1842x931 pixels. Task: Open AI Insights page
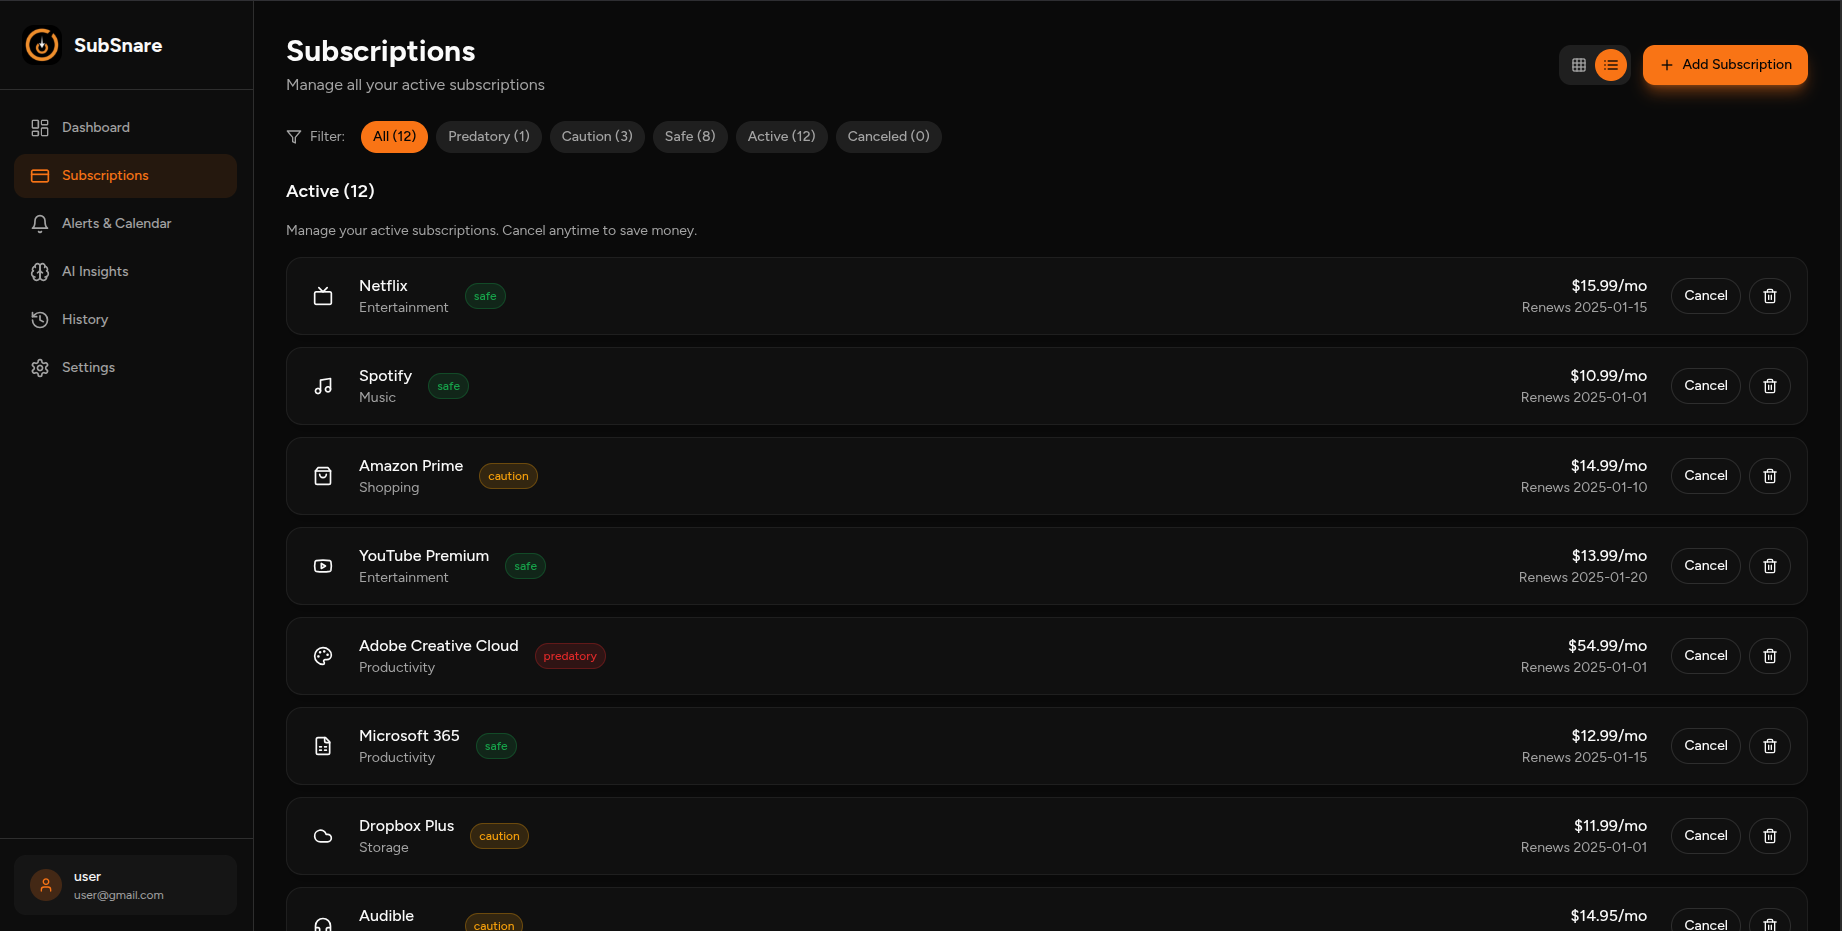click(x=125, y=271)
